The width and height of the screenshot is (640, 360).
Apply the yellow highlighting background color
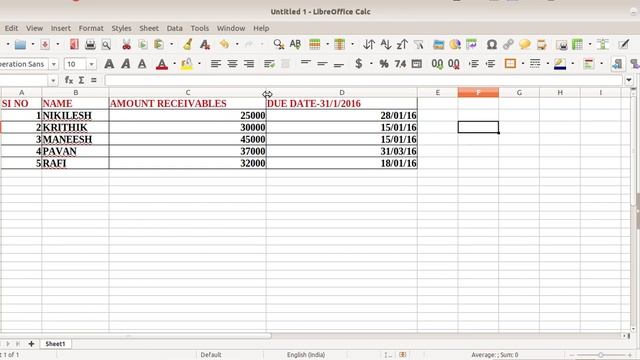point(187,64)
